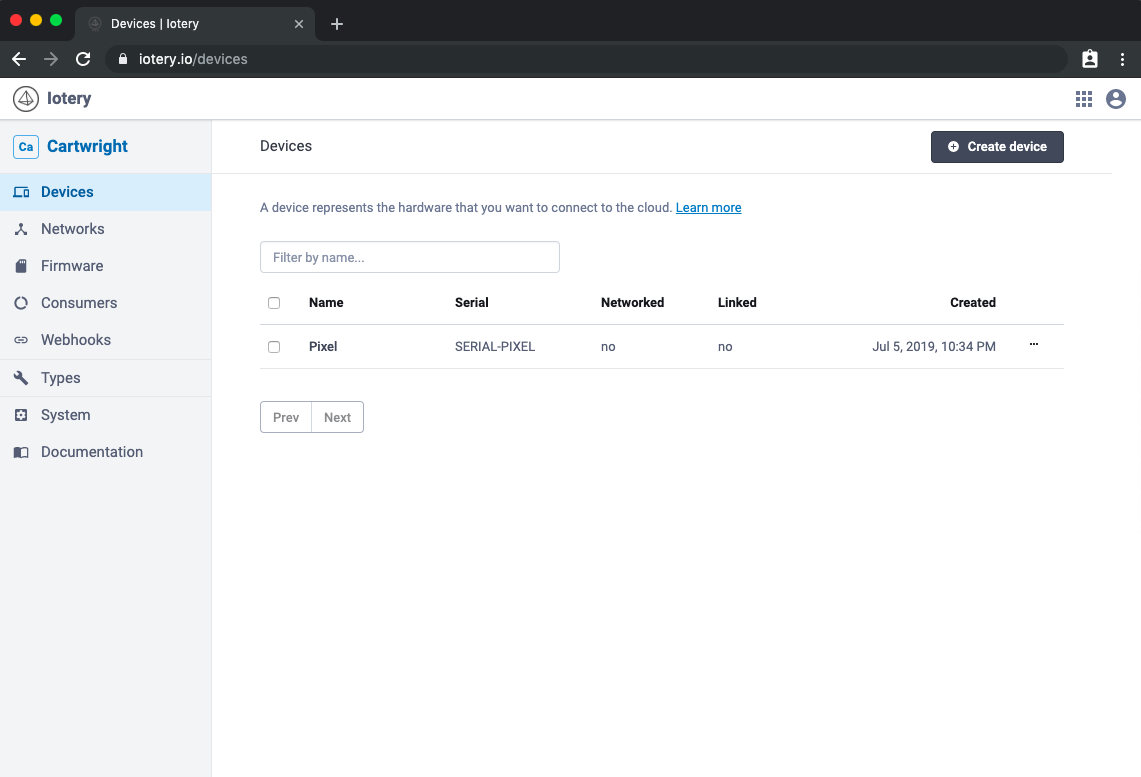
Task: Click the address bar lock icon
Action: pos(123,59)
